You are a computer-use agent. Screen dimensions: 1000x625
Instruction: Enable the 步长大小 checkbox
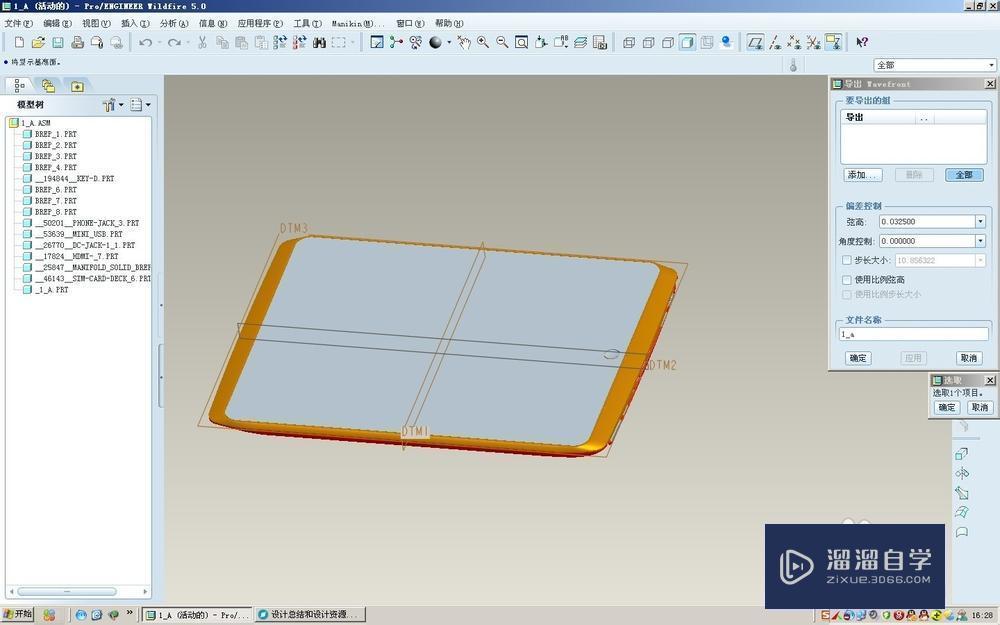coord(847,260)
